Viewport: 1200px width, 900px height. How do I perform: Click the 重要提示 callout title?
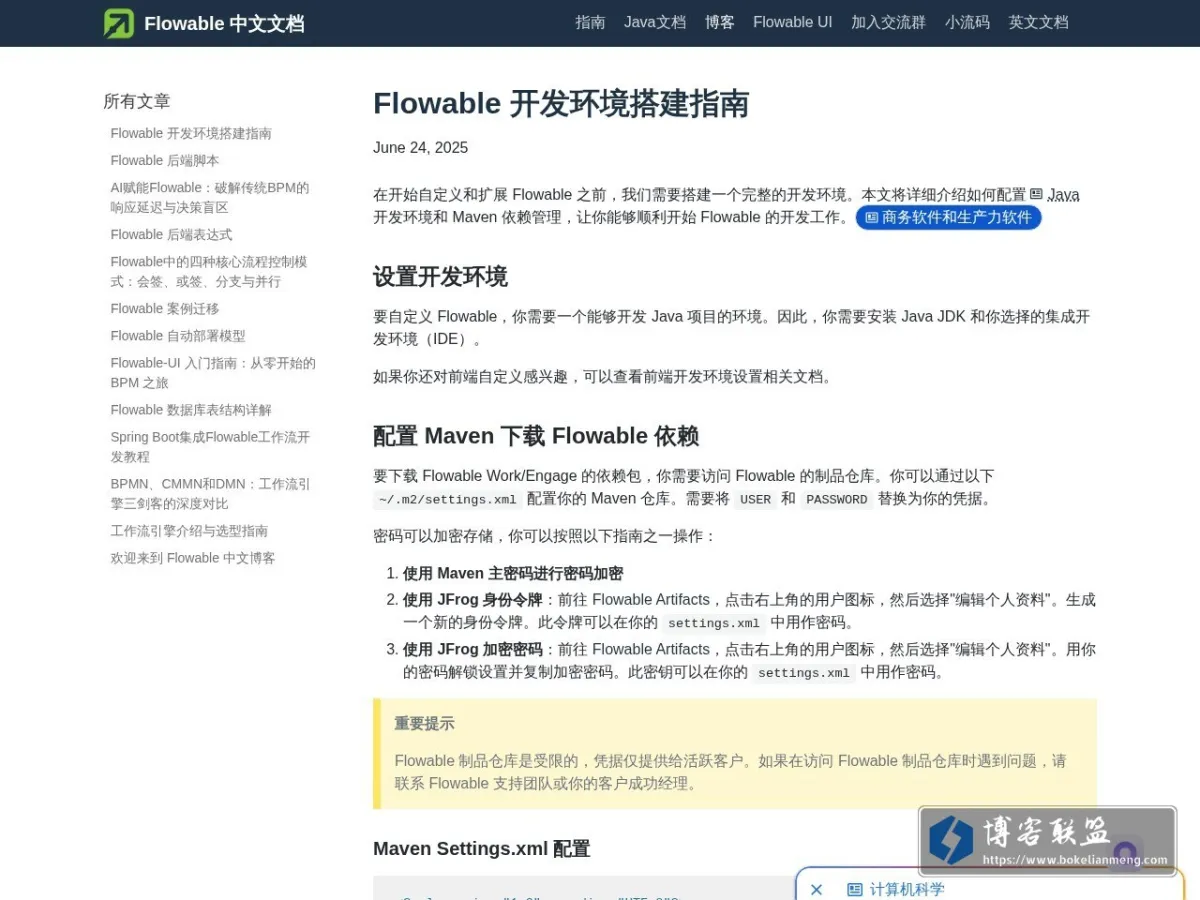(424, 723)
